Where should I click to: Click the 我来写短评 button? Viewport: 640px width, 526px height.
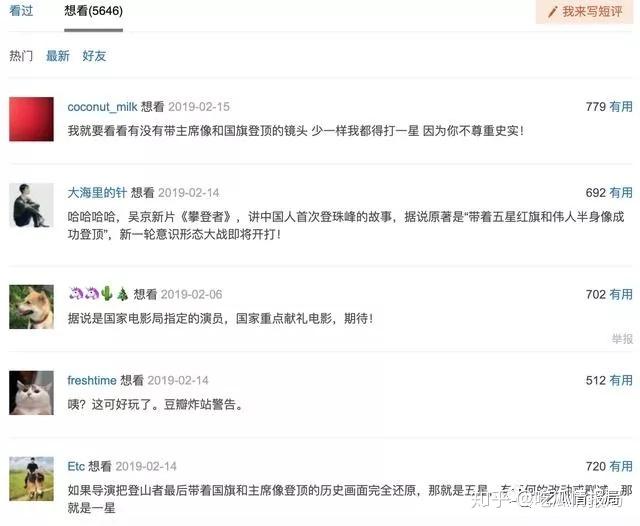pyautogui.click(x=584, y=12)
